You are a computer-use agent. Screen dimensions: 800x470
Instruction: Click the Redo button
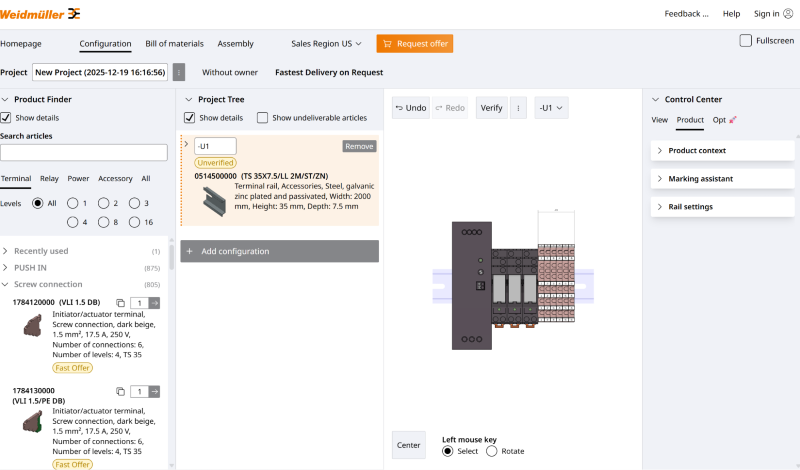pyautogui.click(x=450, y=108)
